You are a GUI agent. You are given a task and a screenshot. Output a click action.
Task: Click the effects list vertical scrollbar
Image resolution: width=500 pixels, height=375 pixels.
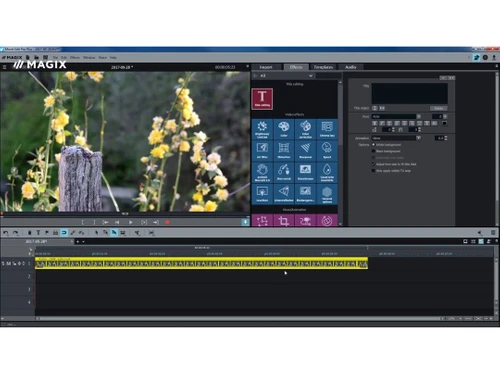(340, 113)
